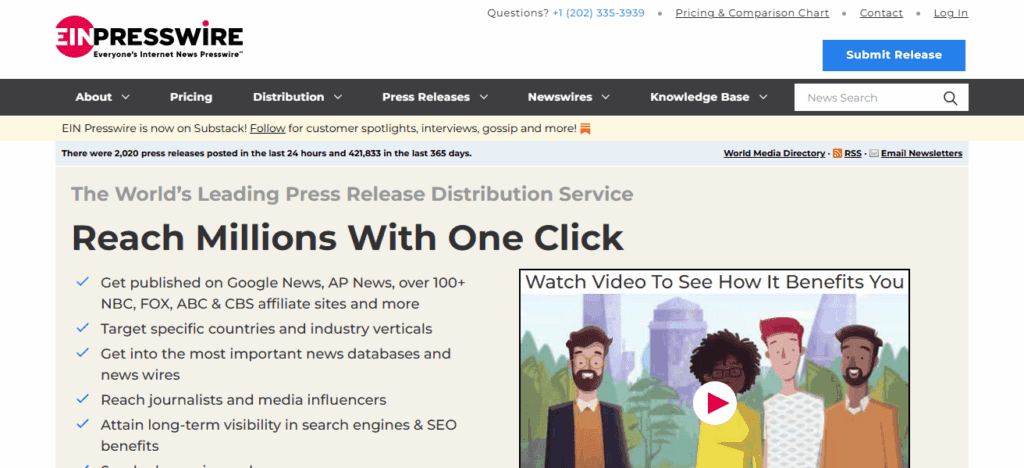The image size is (1024, 468).
Task: Click 'Attain long-term visibility in search engines' text
Action: click(278, 435)
